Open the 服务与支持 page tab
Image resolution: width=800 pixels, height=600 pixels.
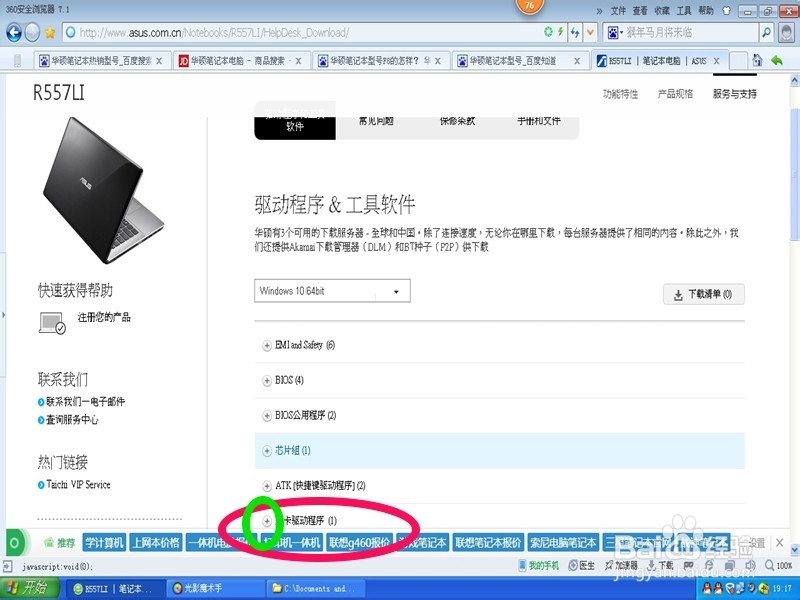(735, 94)
